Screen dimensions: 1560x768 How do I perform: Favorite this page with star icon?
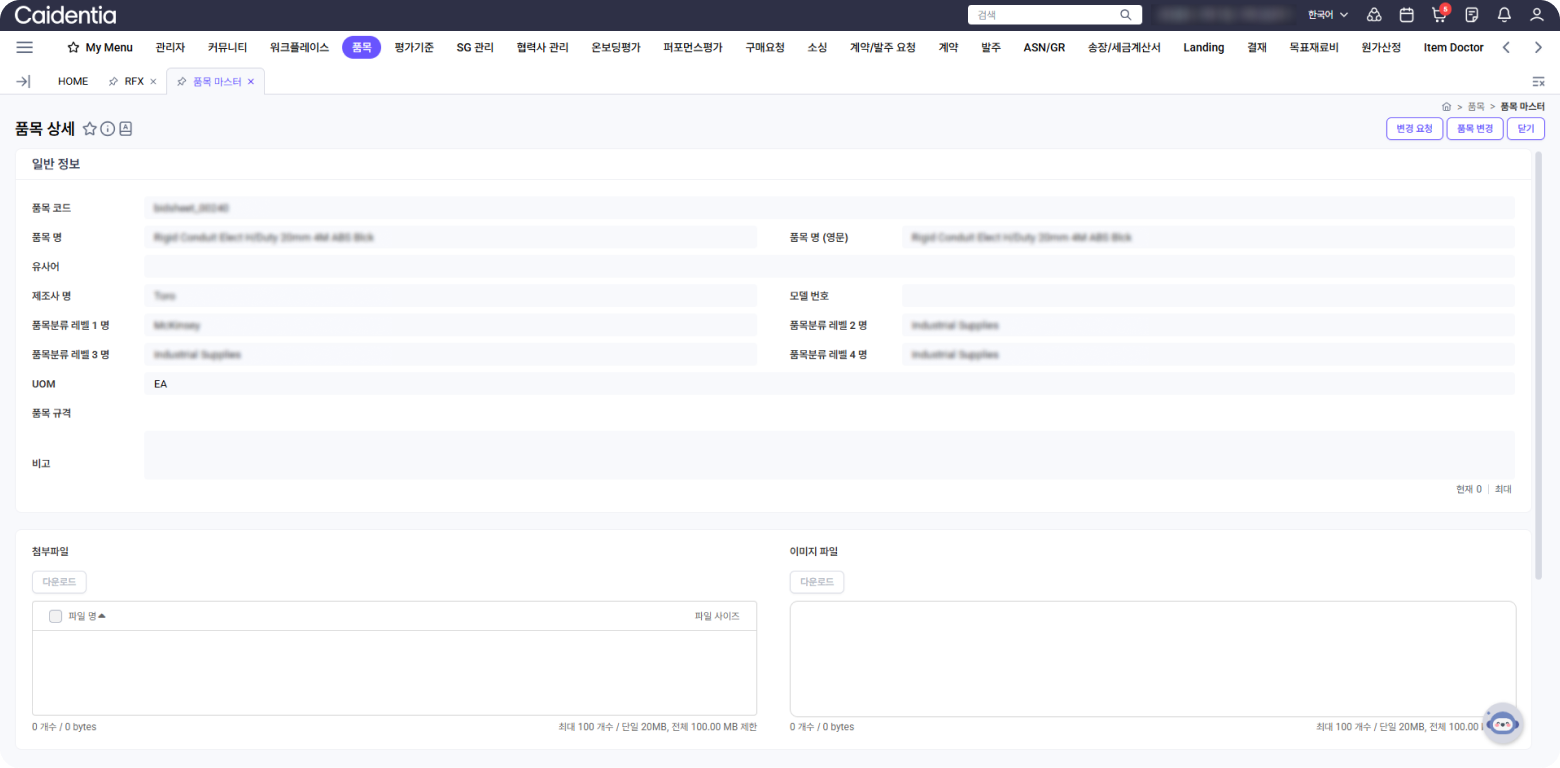[x=89, y=129]
